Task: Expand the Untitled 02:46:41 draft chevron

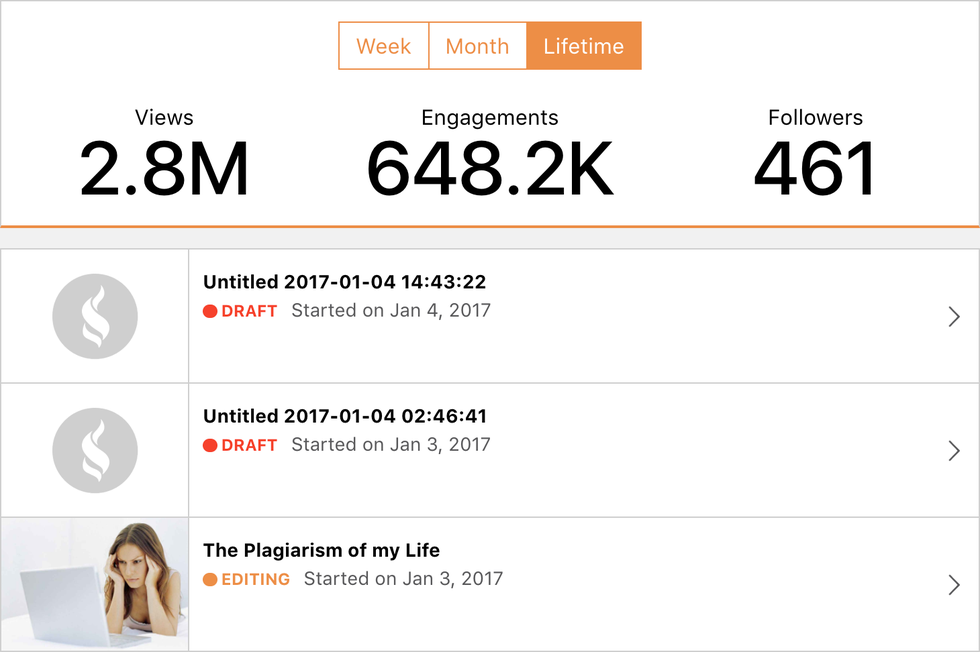Action: click(x=953, y=451)
